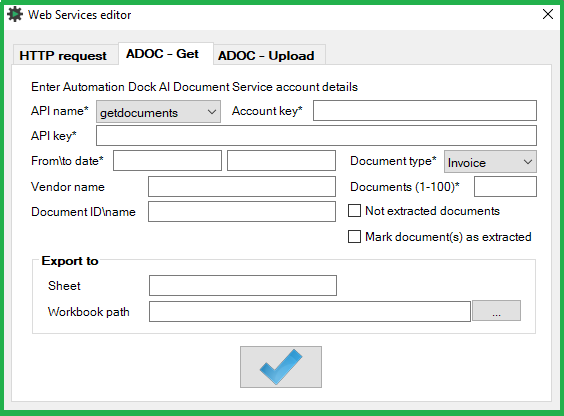The image size is (564, 416).
Task: Expand the Document type dropdown
Action: [x=490, y=162]
